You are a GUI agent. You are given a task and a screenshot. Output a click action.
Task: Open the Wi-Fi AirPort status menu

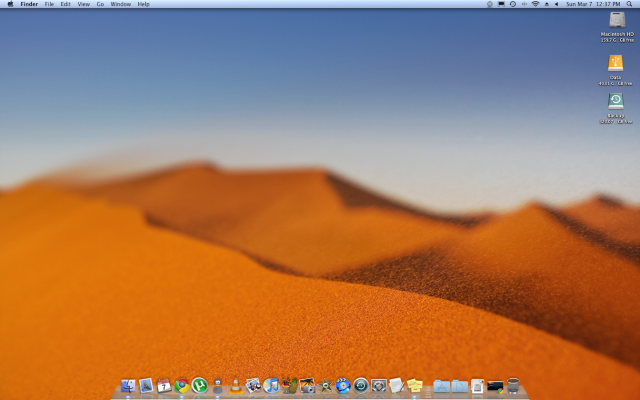coord(535,4)
